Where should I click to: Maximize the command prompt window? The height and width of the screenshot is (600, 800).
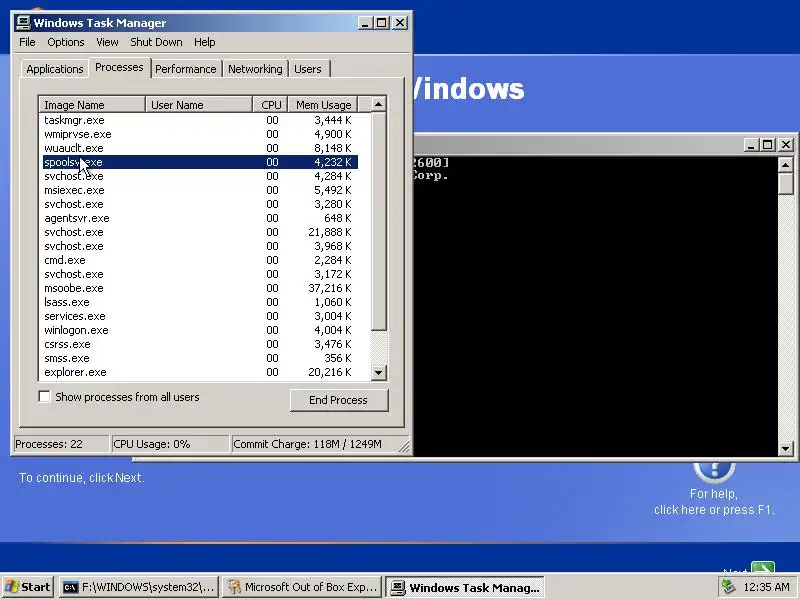point(767,145)
